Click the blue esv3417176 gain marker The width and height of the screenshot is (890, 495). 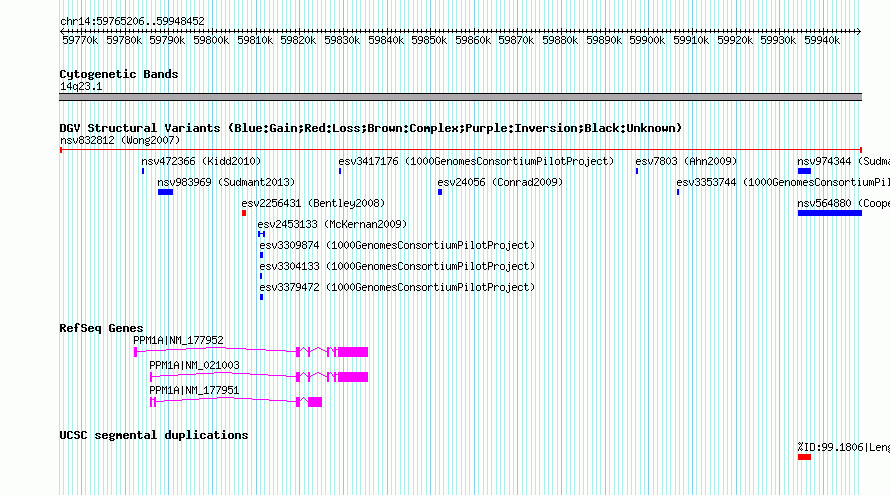(340, 171)
